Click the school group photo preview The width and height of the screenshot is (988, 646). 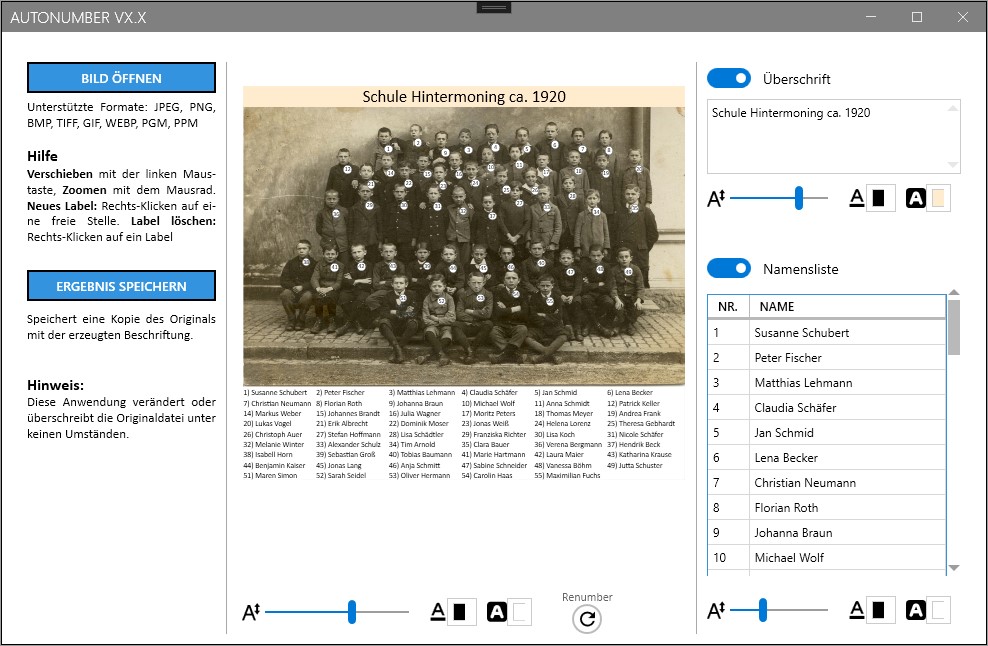point(464,246)
